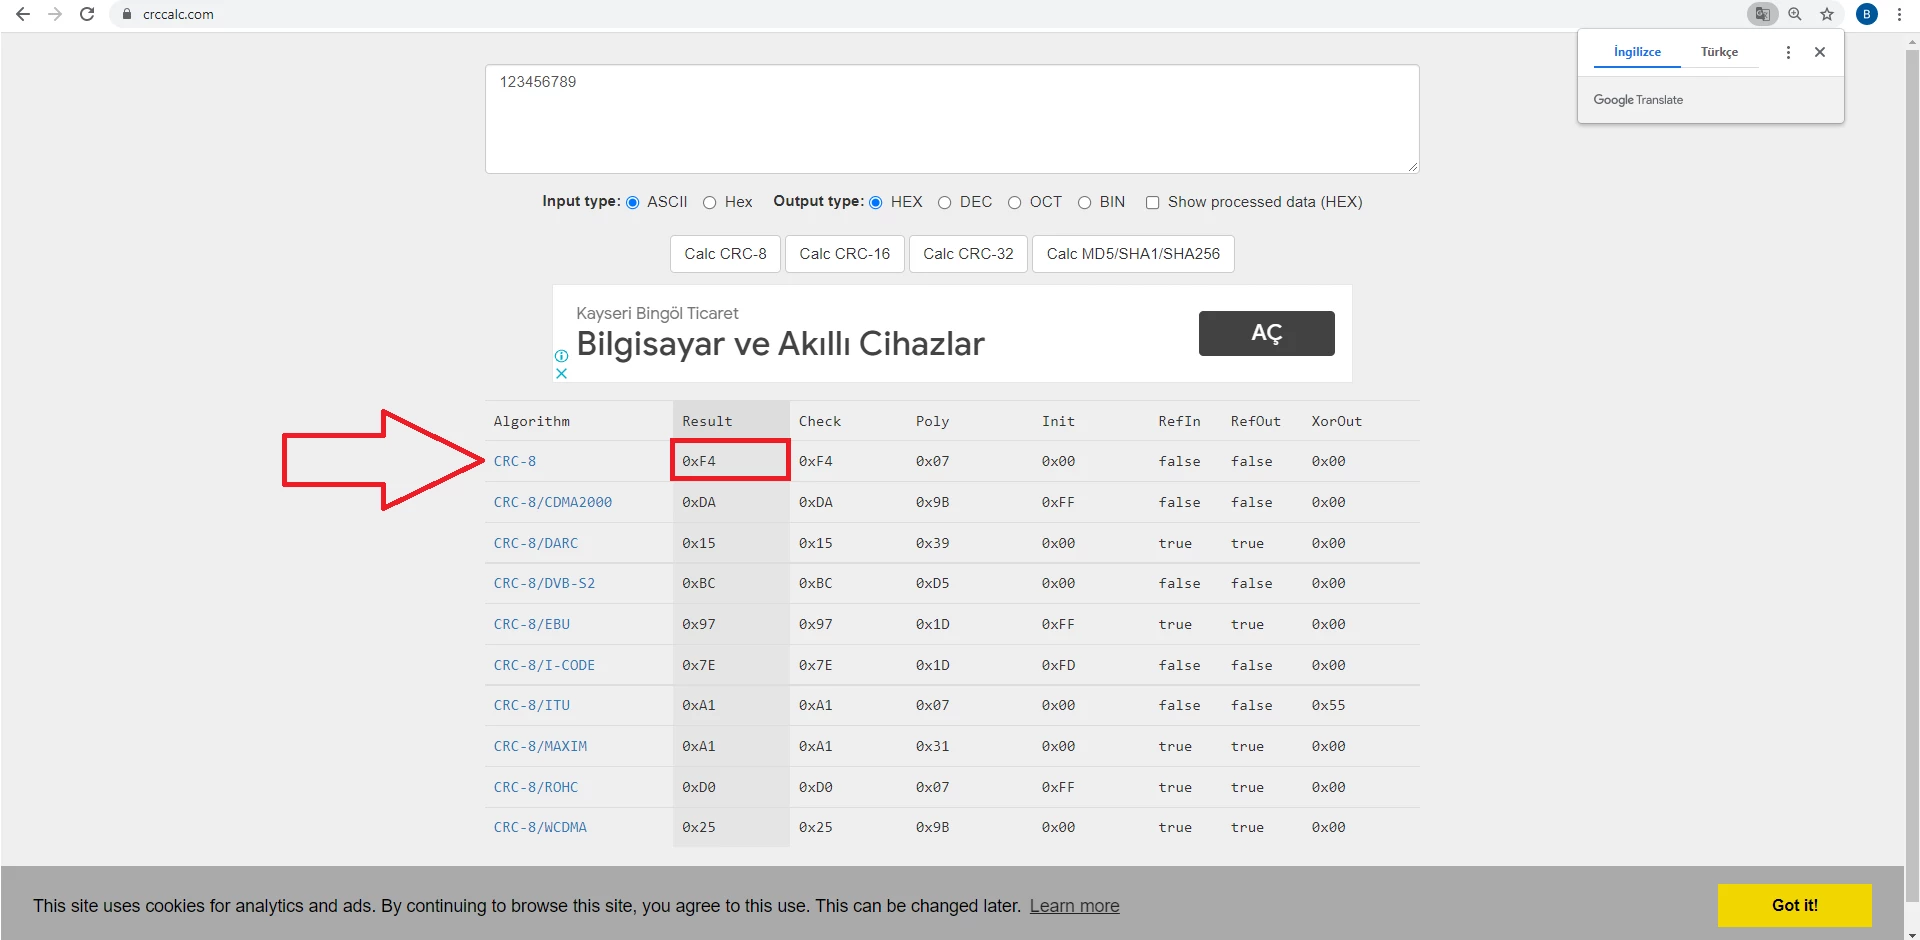Select Hex input type

click(709, 203)
